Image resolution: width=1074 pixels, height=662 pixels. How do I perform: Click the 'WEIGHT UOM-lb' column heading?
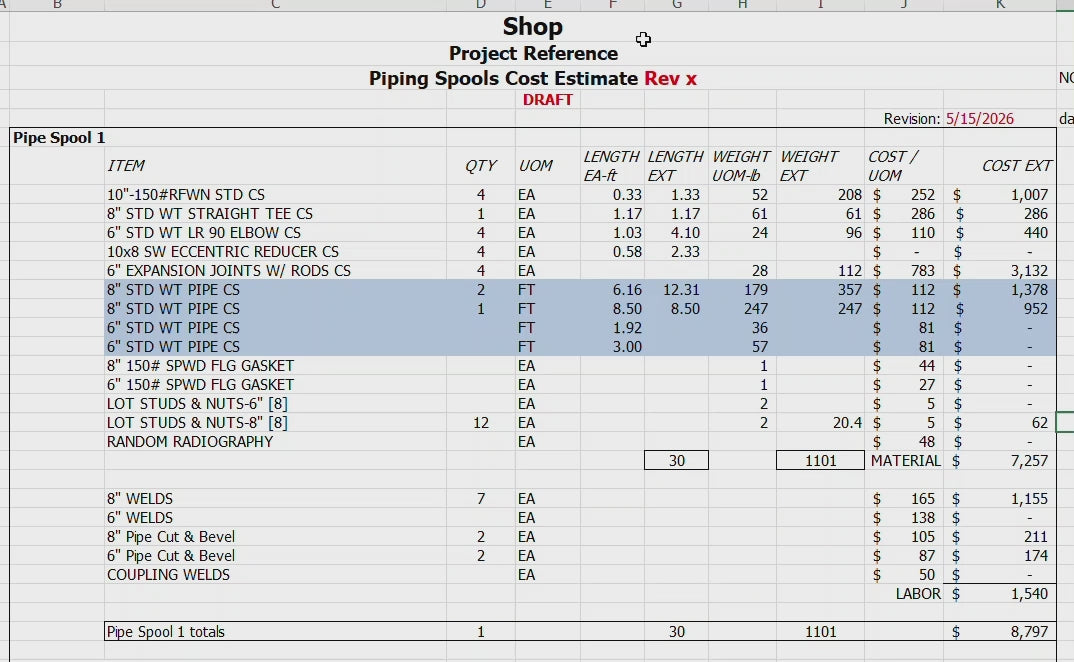740,166
